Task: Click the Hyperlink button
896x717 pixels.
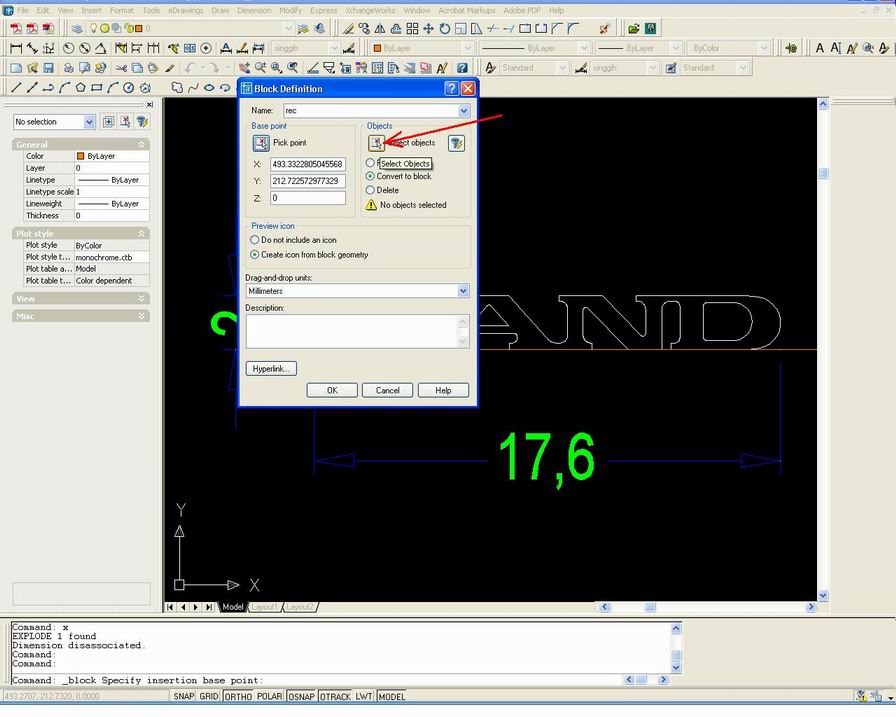Action: point(270,368)
